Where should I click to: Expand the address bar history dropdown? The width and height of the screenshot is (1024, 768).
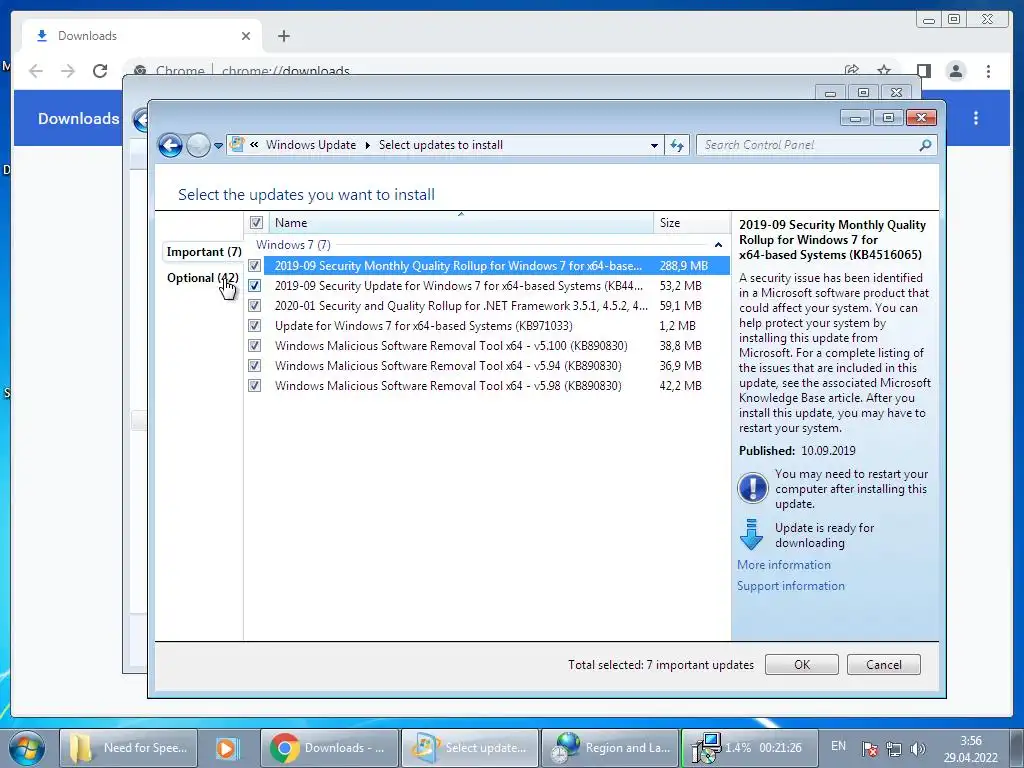[x=654, y=146]
